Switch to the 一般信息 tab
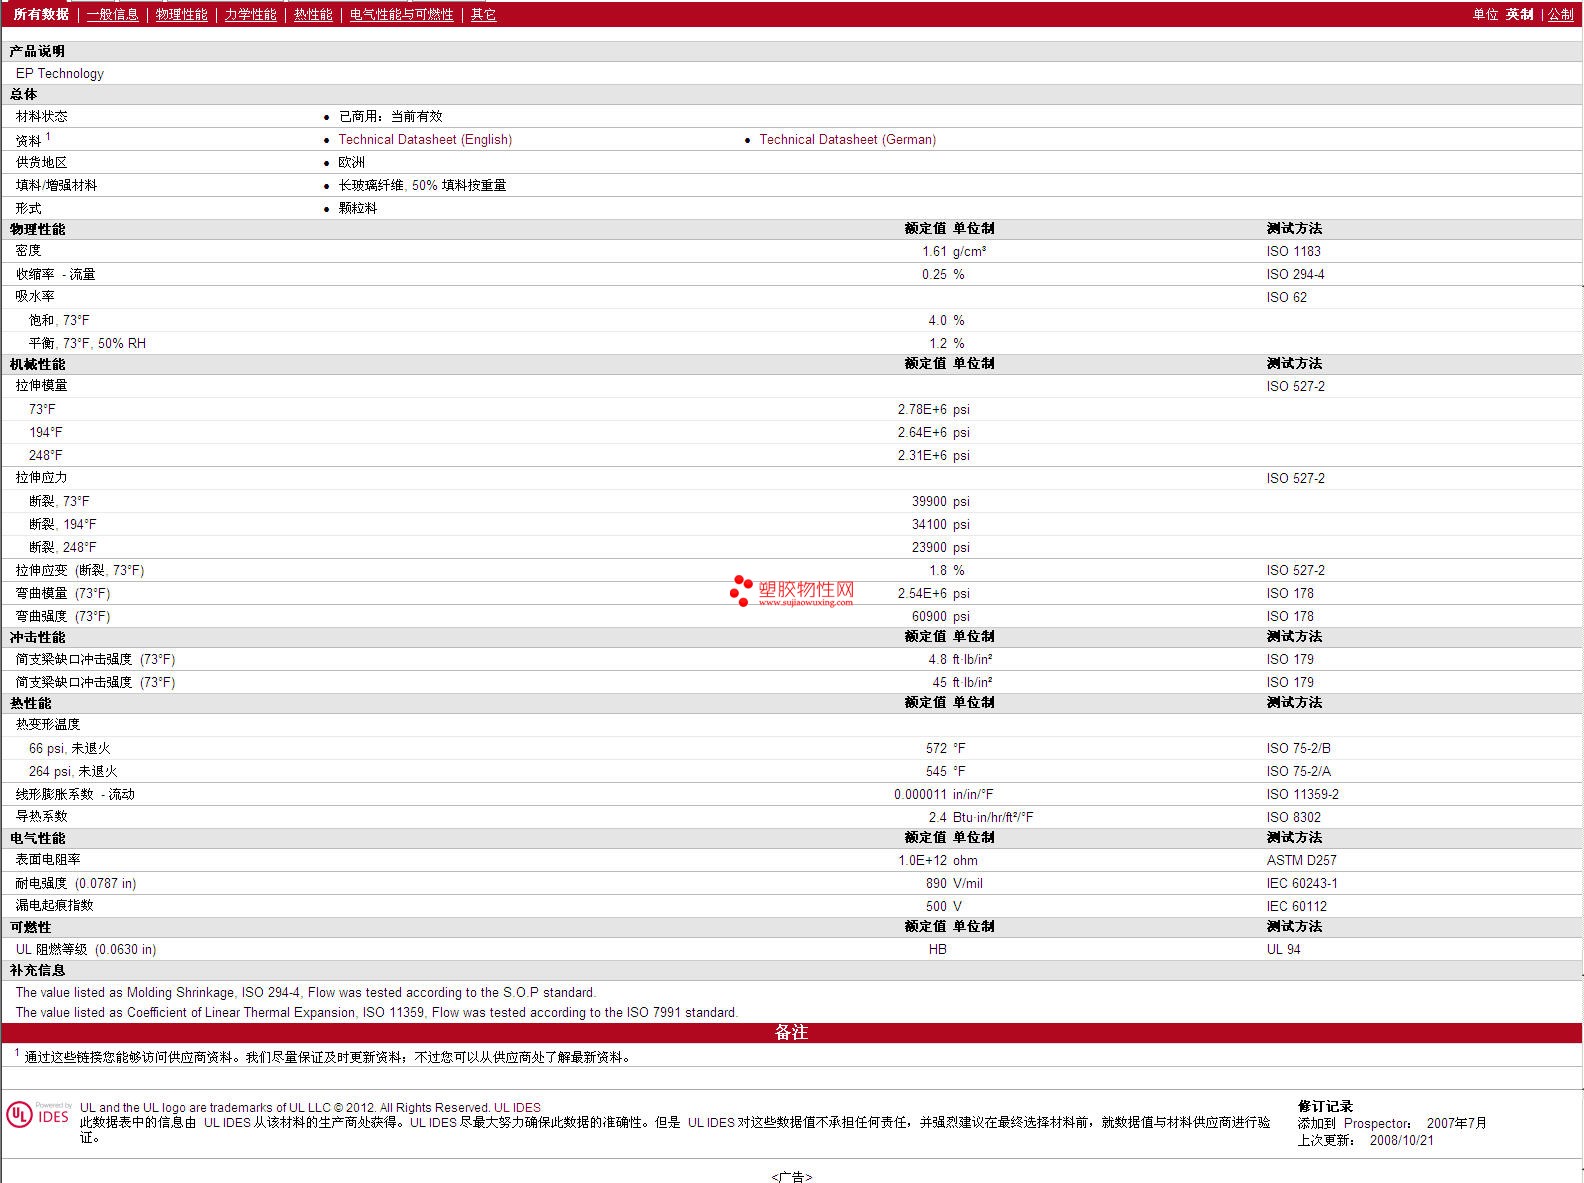Screen dimensions: 1584x1183 (113, 14)
